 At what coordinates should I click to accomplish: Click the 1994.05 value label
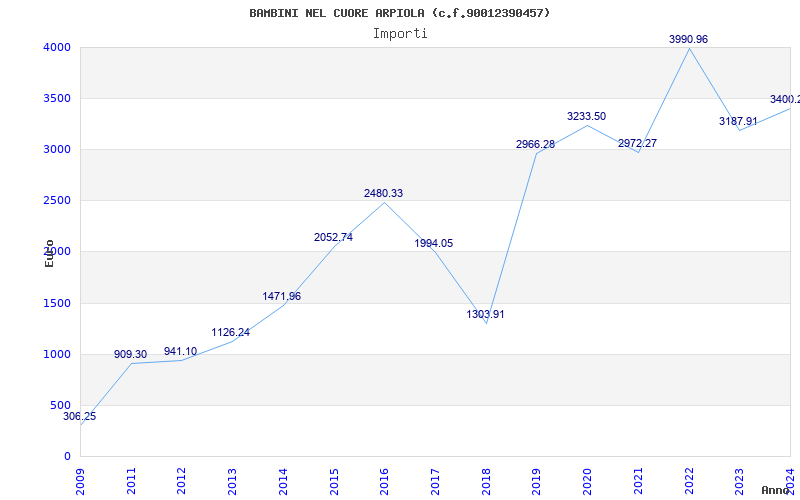click(x=434, y=243)
